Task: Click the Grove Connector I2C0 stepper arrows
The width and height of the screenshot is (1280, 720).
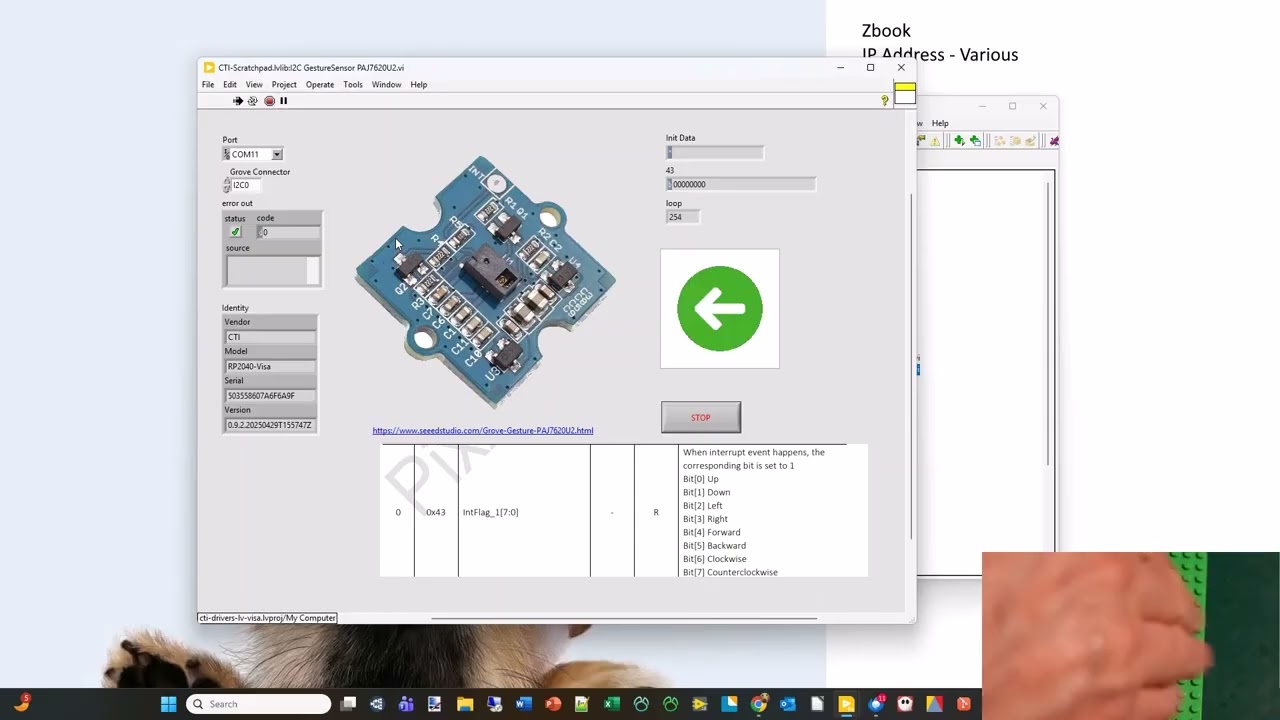Action: (x=226, y=185)
